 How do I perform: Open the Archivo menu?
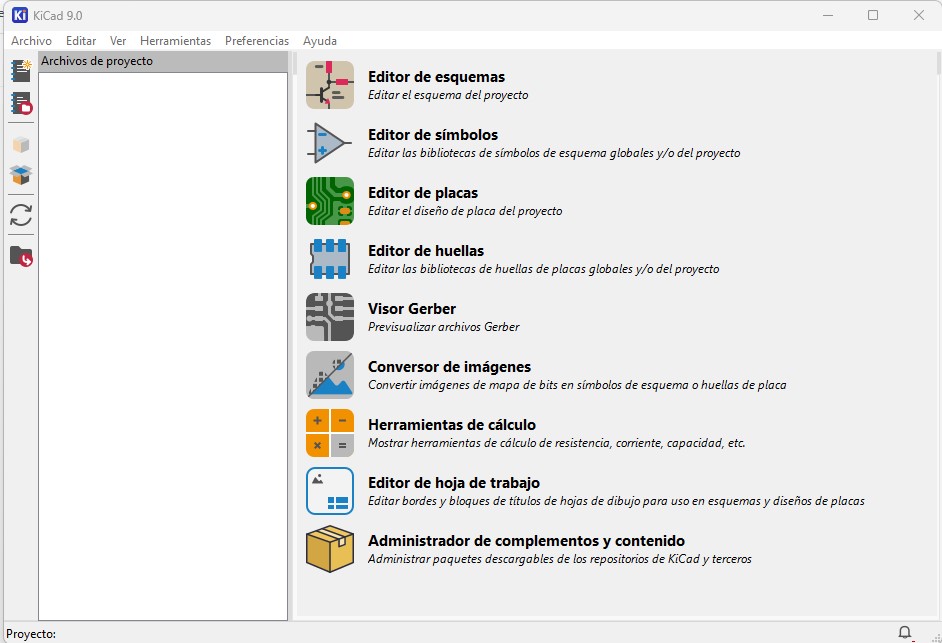(x=31, y=40)
